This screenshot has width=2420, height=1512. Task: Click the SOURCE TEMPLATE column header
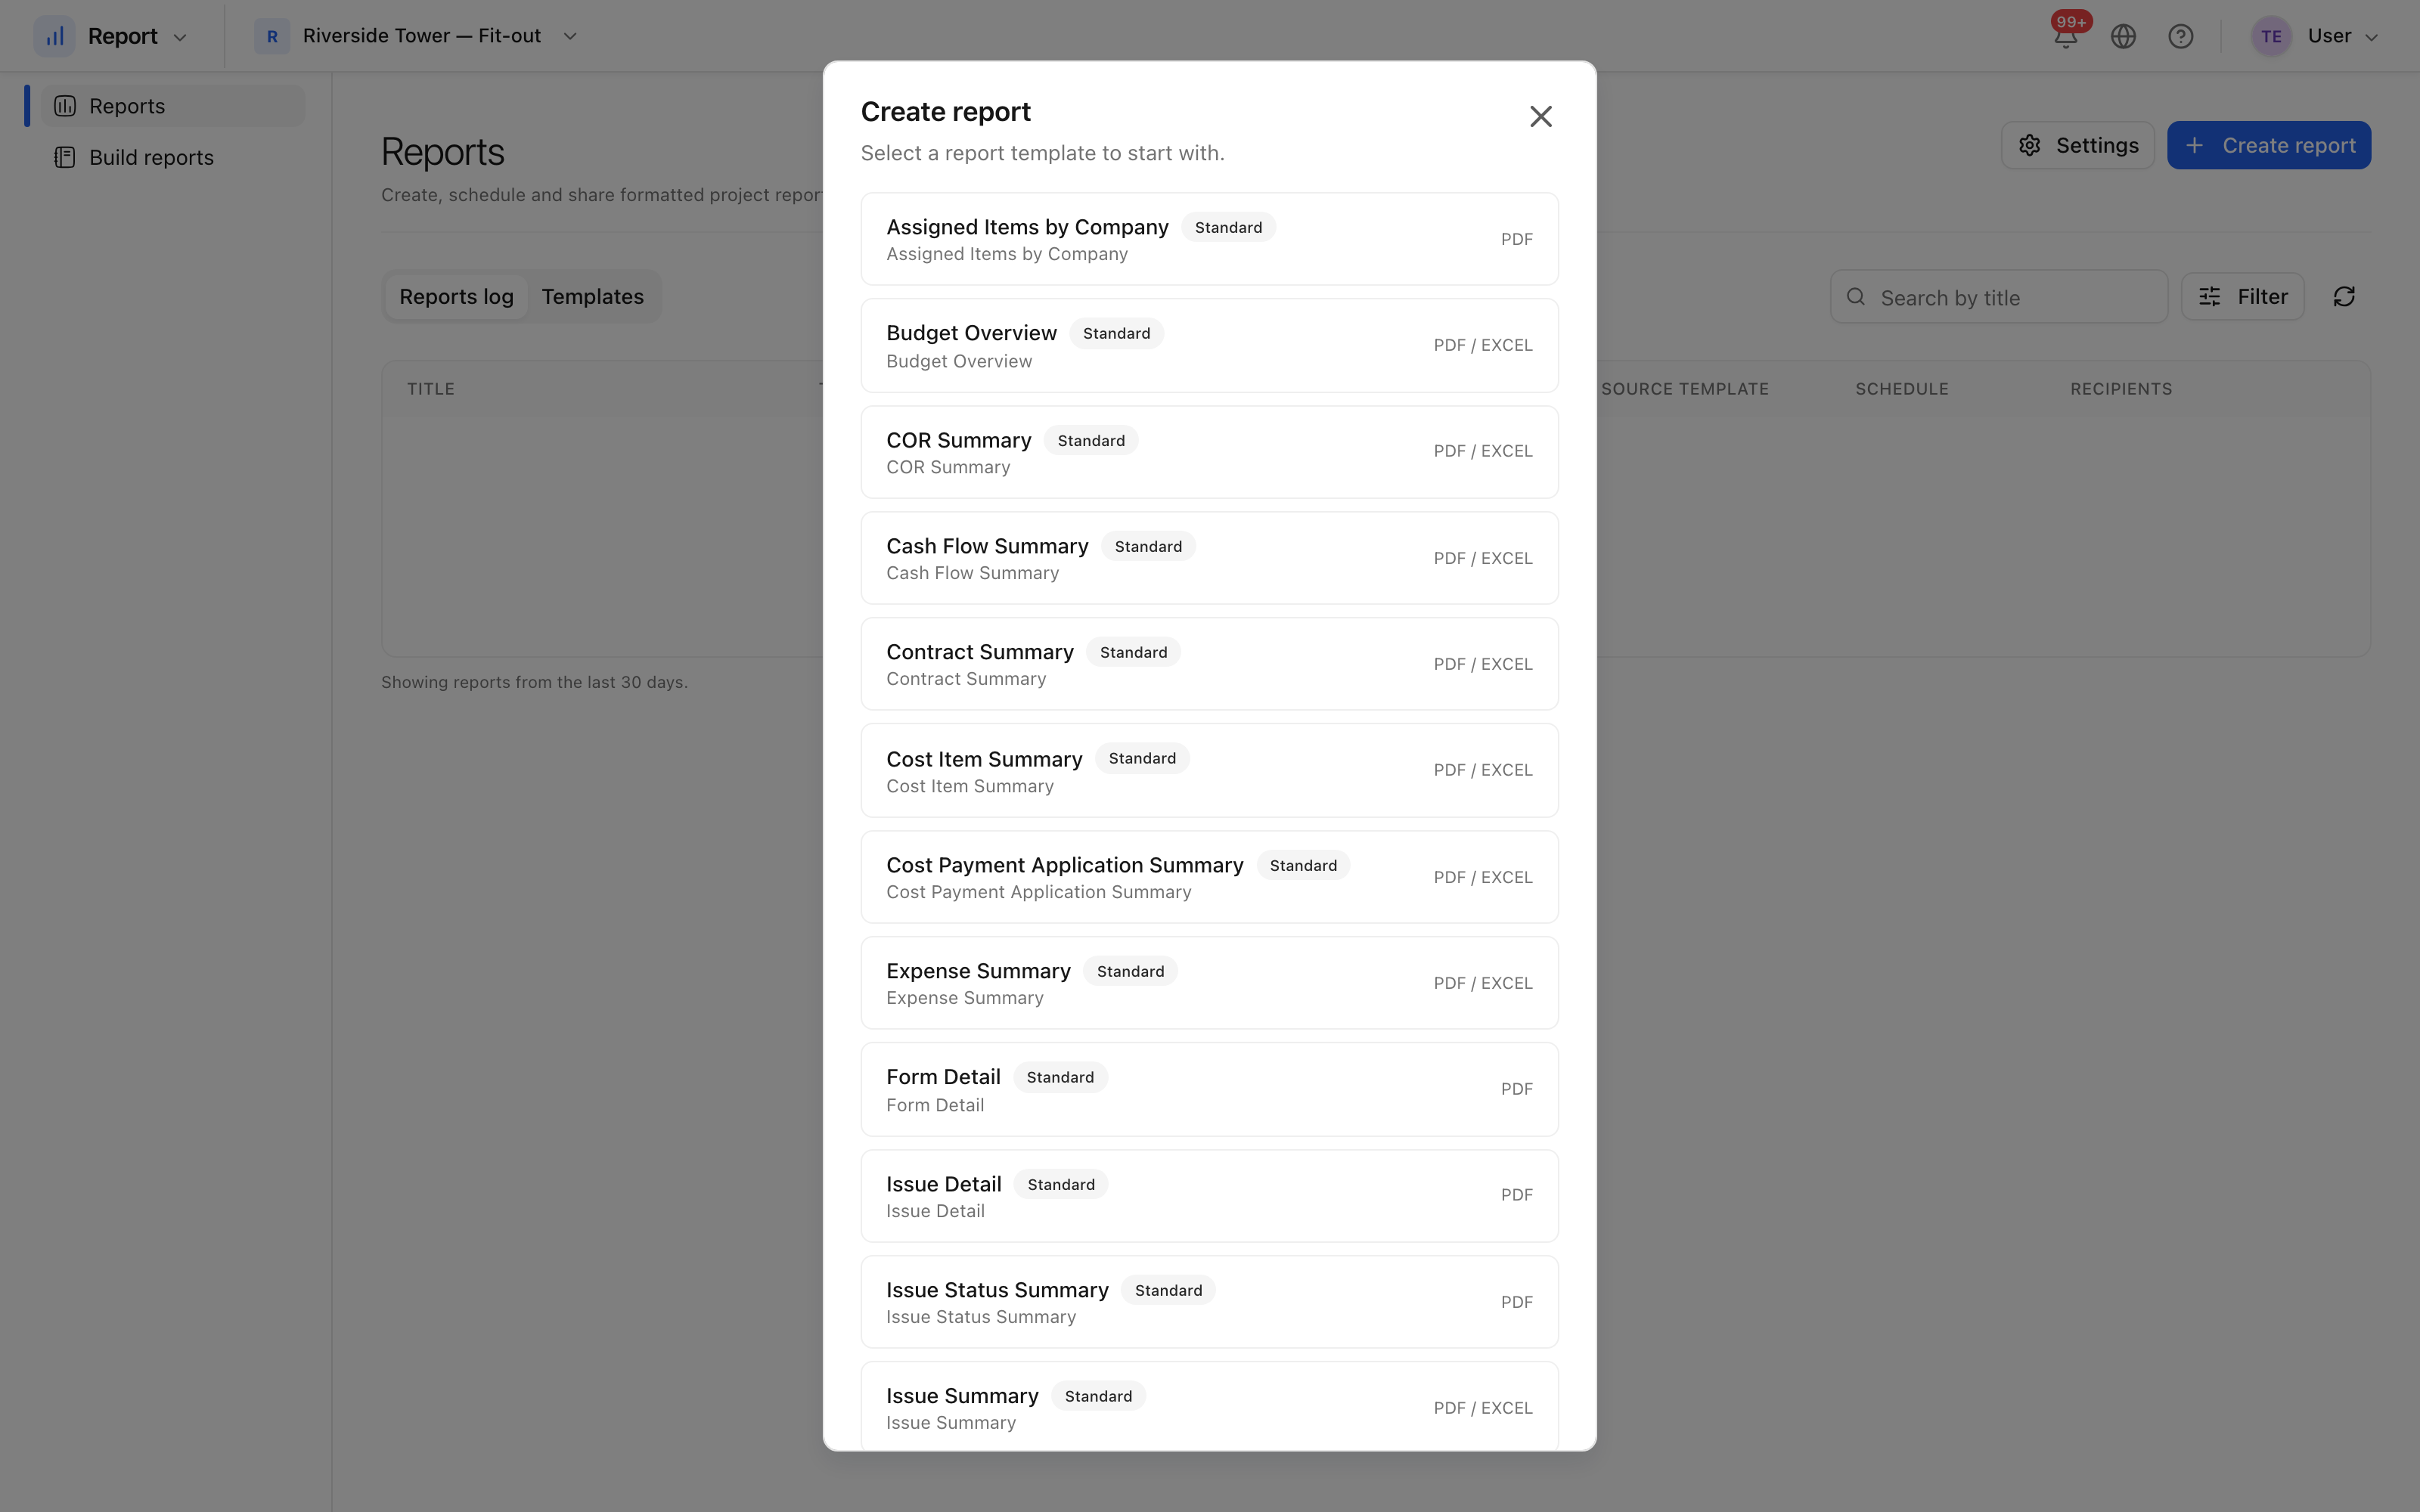[x=1684, y=389]
